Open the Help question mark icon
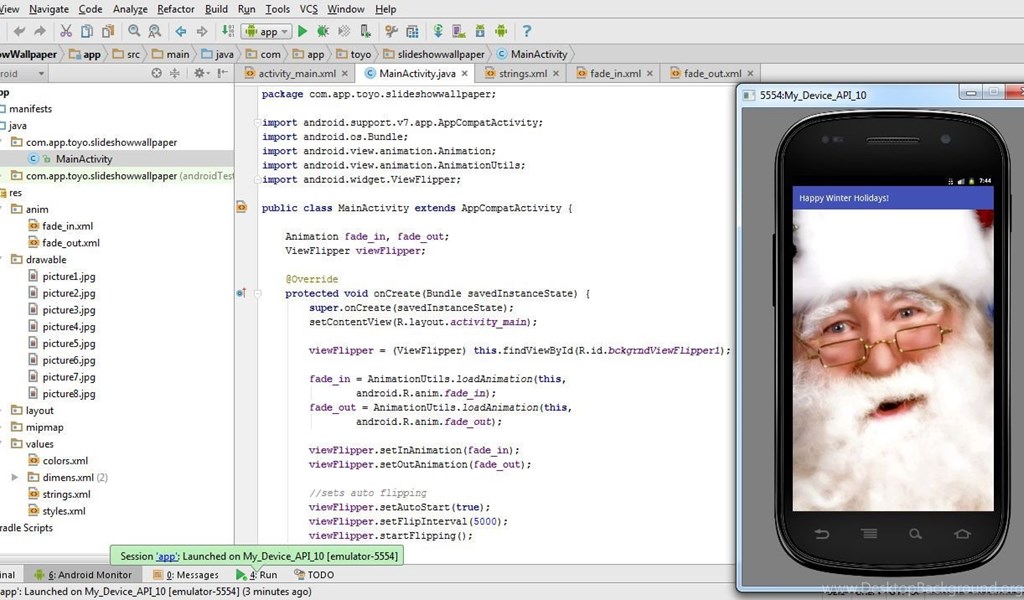 (526, 32)
